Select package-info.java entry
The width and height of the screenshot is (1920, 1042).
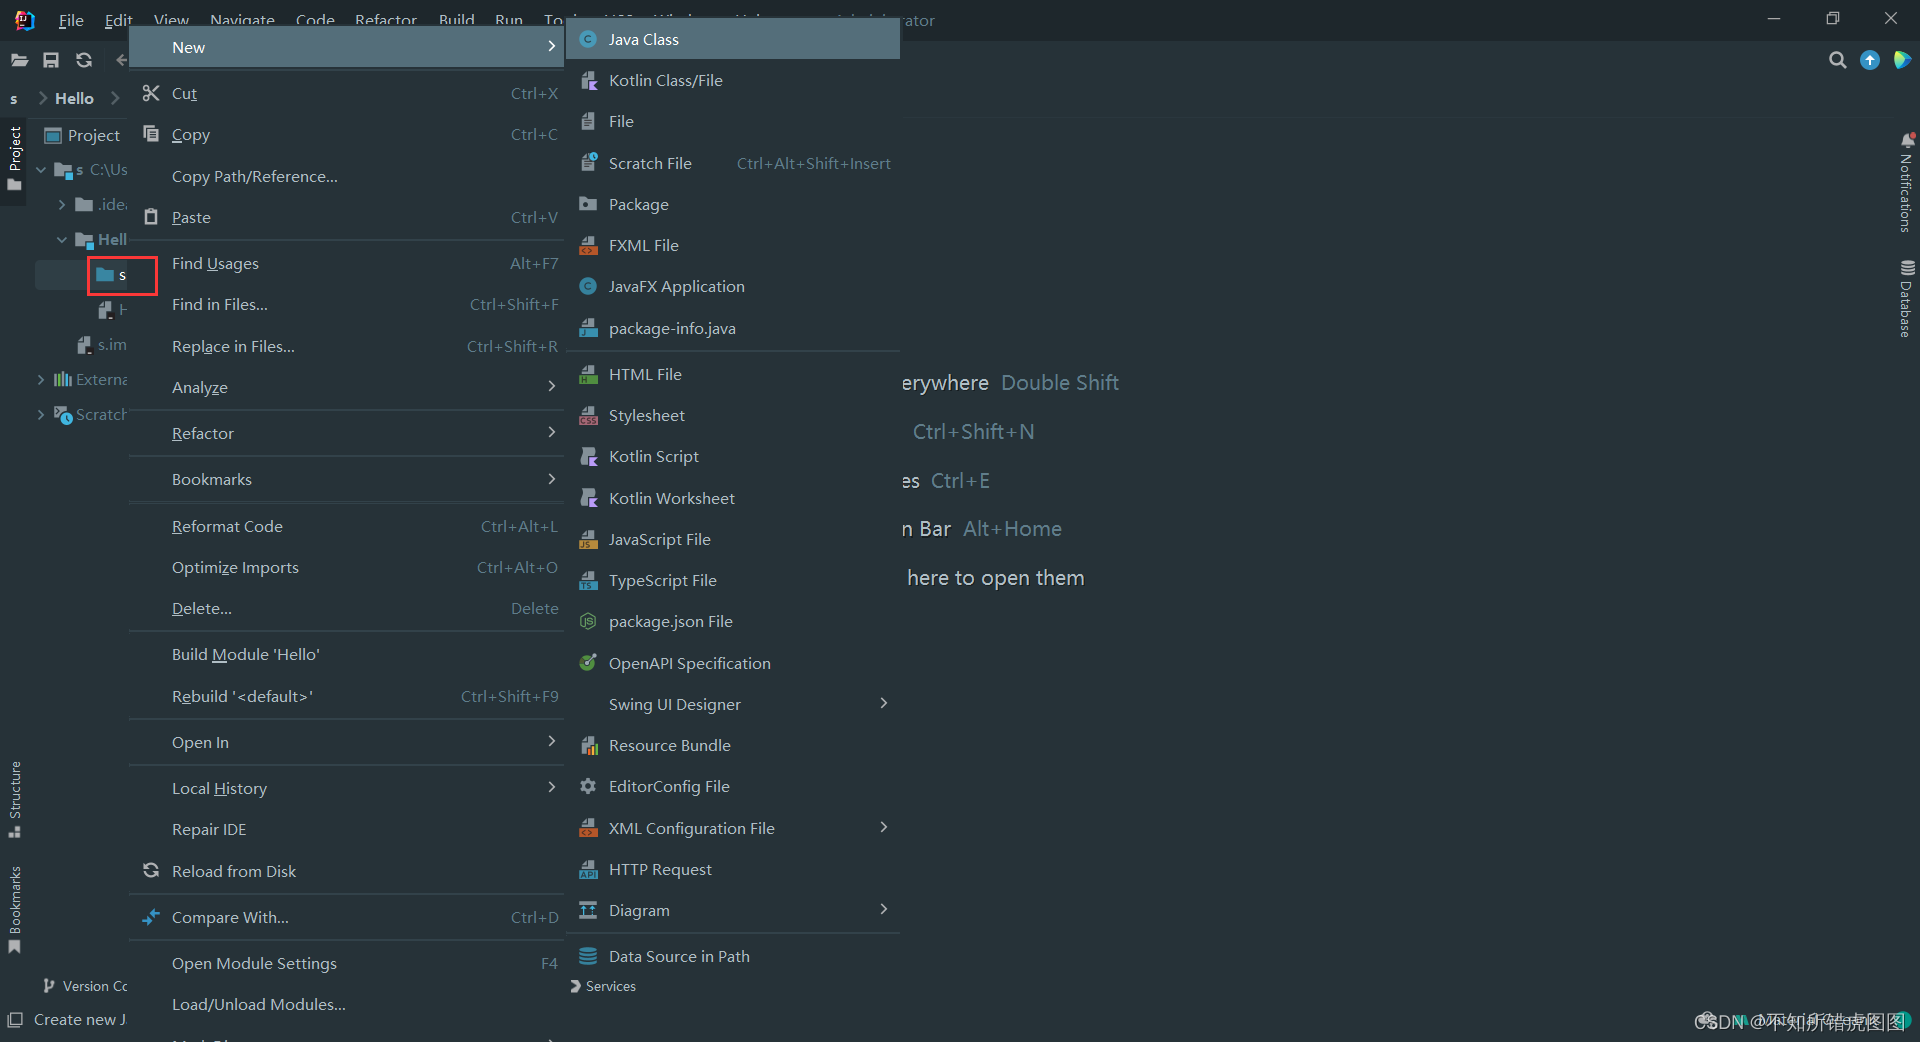click(x=733, y=328)
